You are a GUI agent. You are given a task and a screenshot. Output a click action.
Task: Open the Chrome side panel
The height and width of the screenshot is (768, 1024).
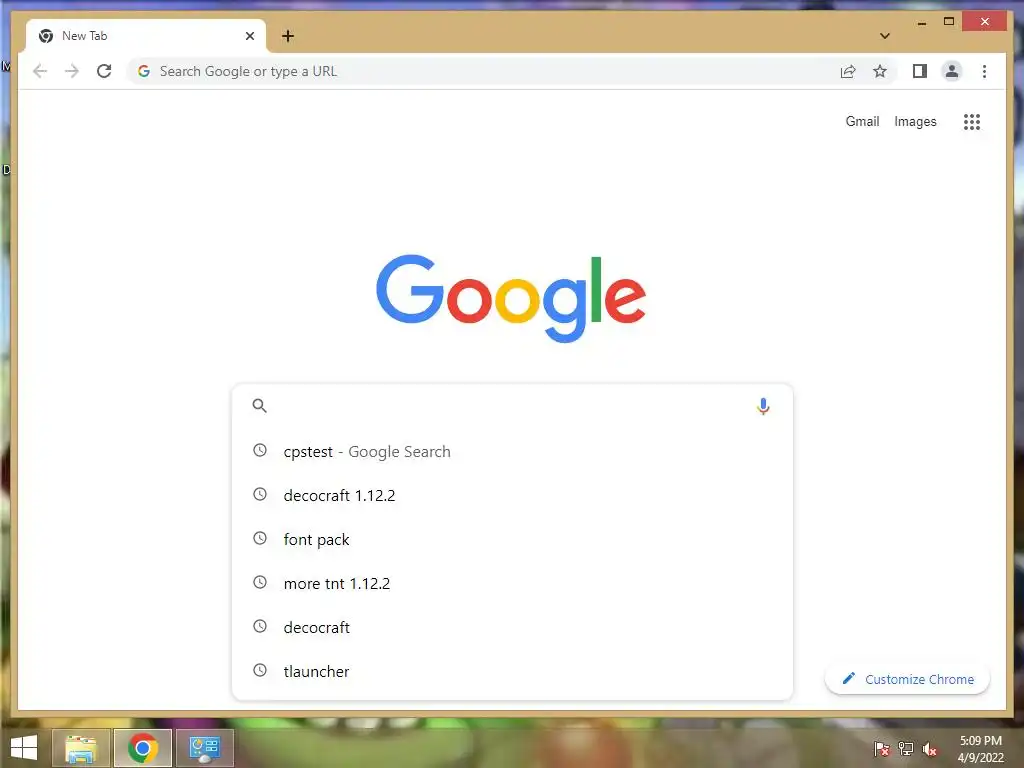(920, 71)
